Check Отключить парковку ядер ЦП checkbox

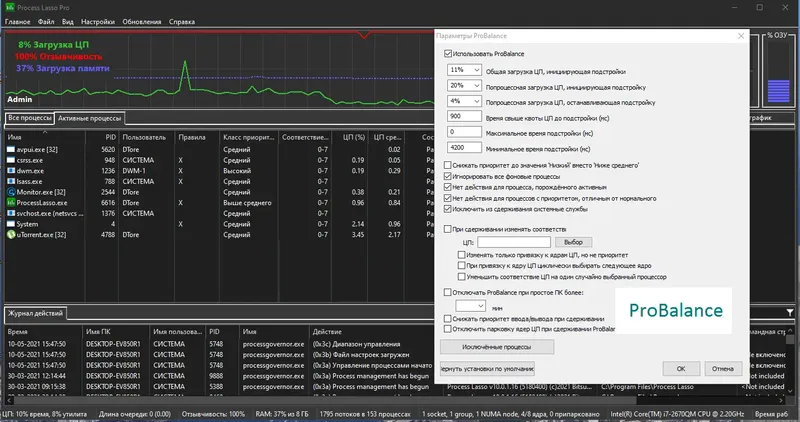point(447,329)
